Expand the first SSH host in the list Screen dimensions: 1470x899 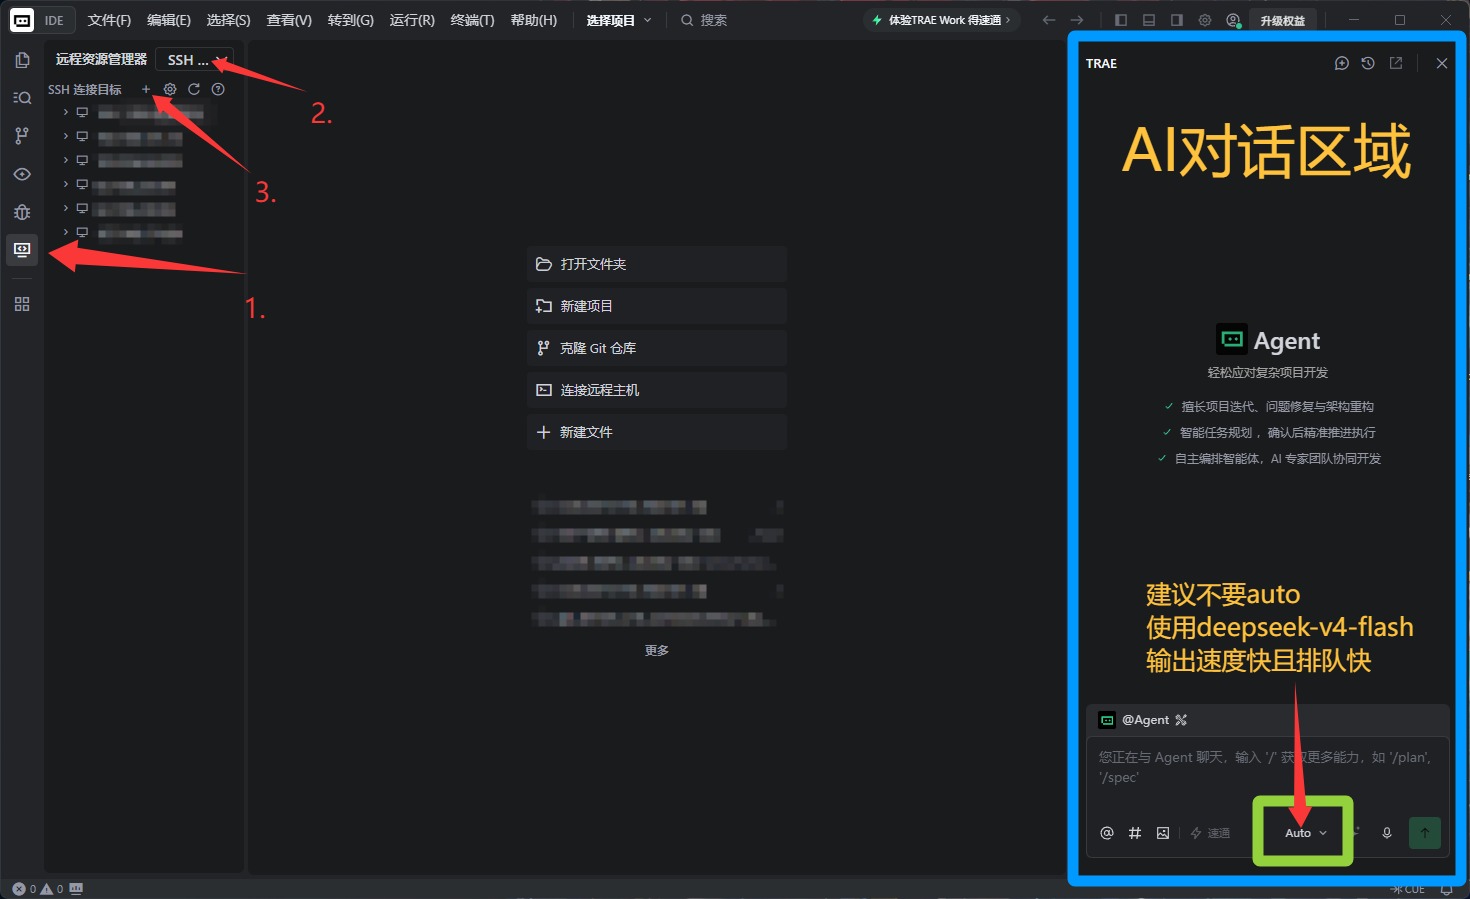click(66, 112)
